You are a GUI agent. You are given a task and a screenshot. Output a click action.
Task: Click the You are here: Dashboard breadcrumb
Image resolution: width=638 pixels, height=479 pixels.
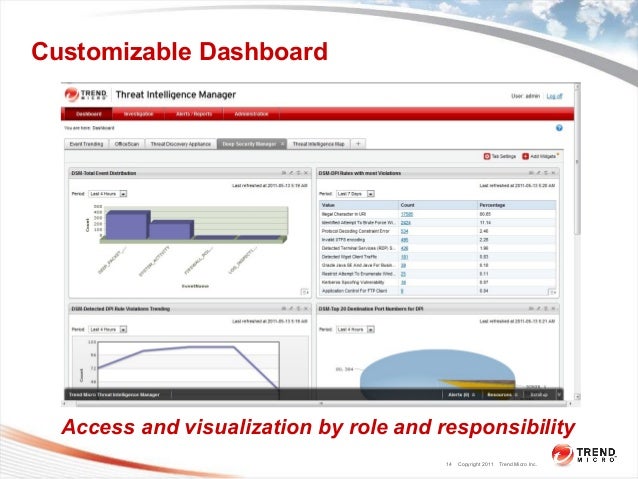pyautogui.click(x=89, y=128)
